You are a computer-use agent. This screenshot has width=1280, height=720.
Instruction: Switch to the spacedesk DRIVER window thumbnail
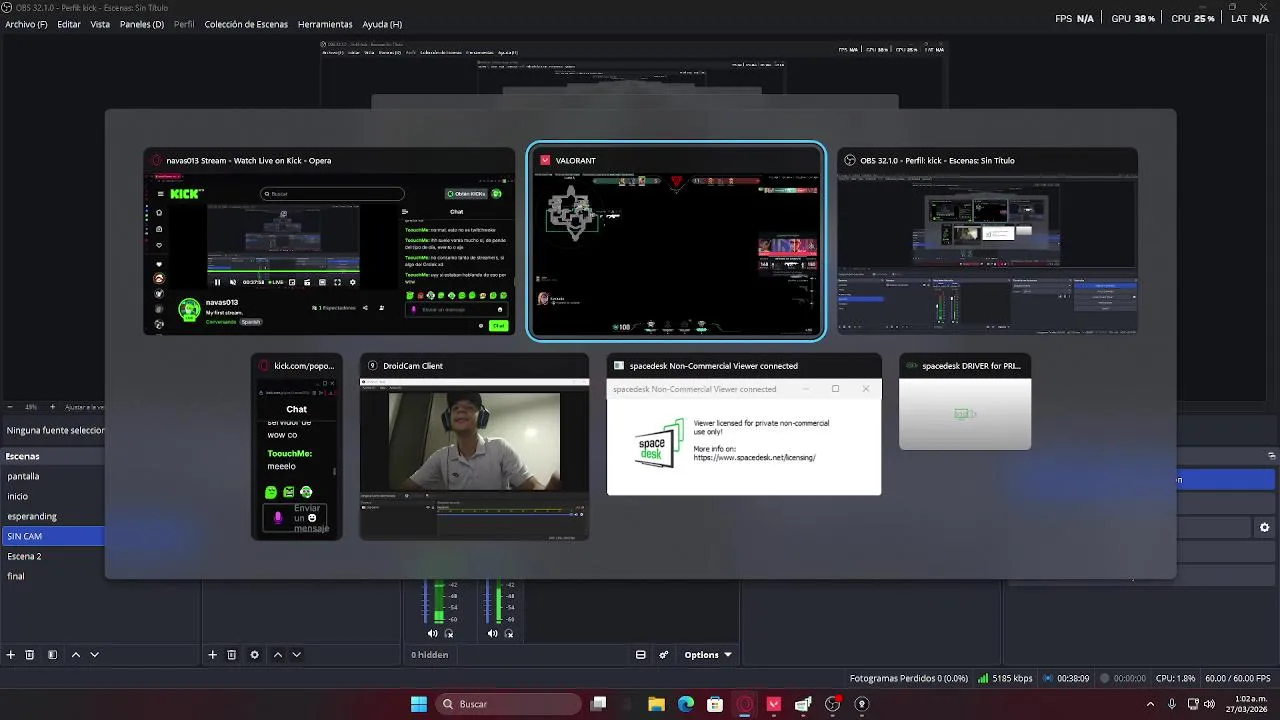click(965, 402)
